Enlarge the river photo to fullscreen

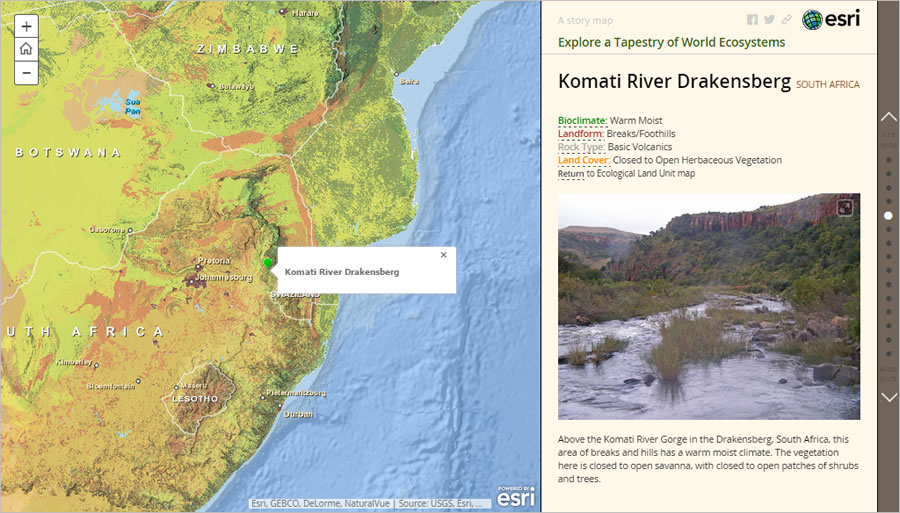[x=845, y=208]
